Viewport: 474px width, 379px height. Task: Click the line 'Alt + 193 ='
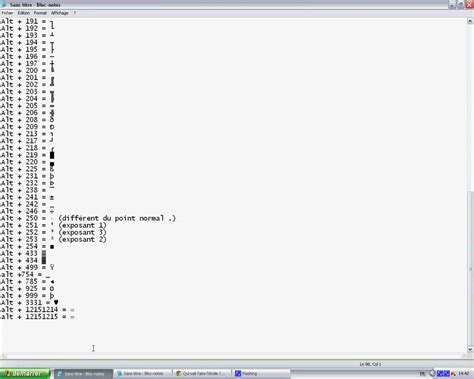(27, 36)
